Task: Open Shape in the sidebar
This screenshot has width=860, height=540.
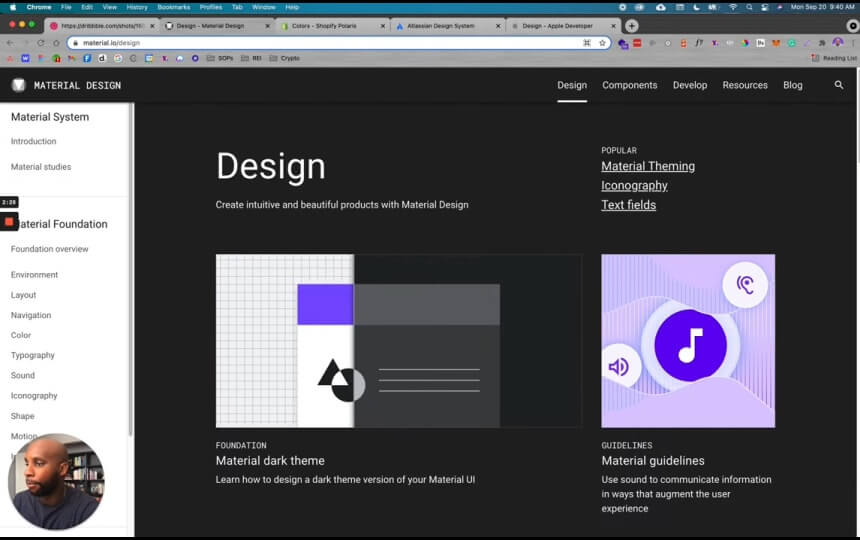Action: pos(22,416)
